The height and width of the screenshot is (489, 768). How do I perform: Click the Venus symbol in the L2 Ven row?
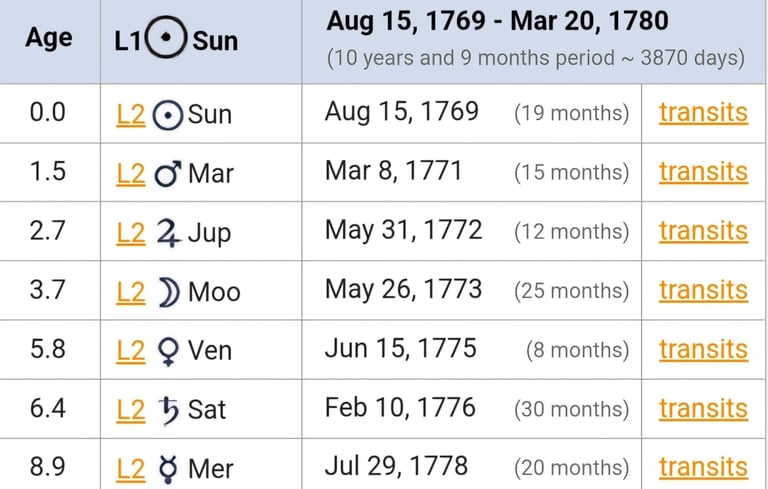click(166, 350)
